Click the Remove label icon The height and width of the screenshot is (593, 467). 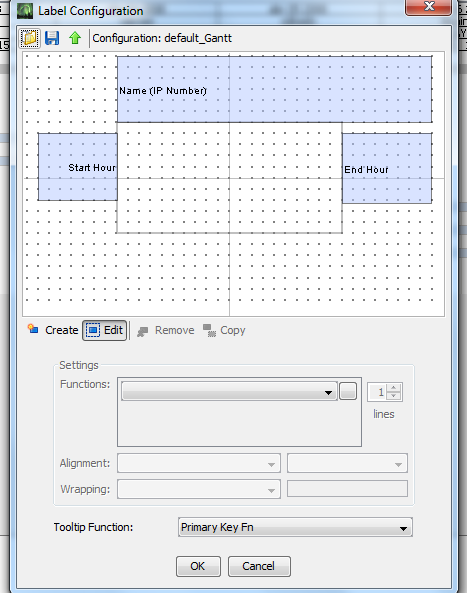(143, 332)
